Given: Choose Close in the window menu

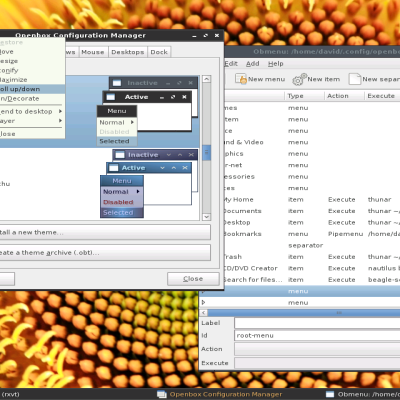Looking at the screenshot, I should (x=32, y=134).
